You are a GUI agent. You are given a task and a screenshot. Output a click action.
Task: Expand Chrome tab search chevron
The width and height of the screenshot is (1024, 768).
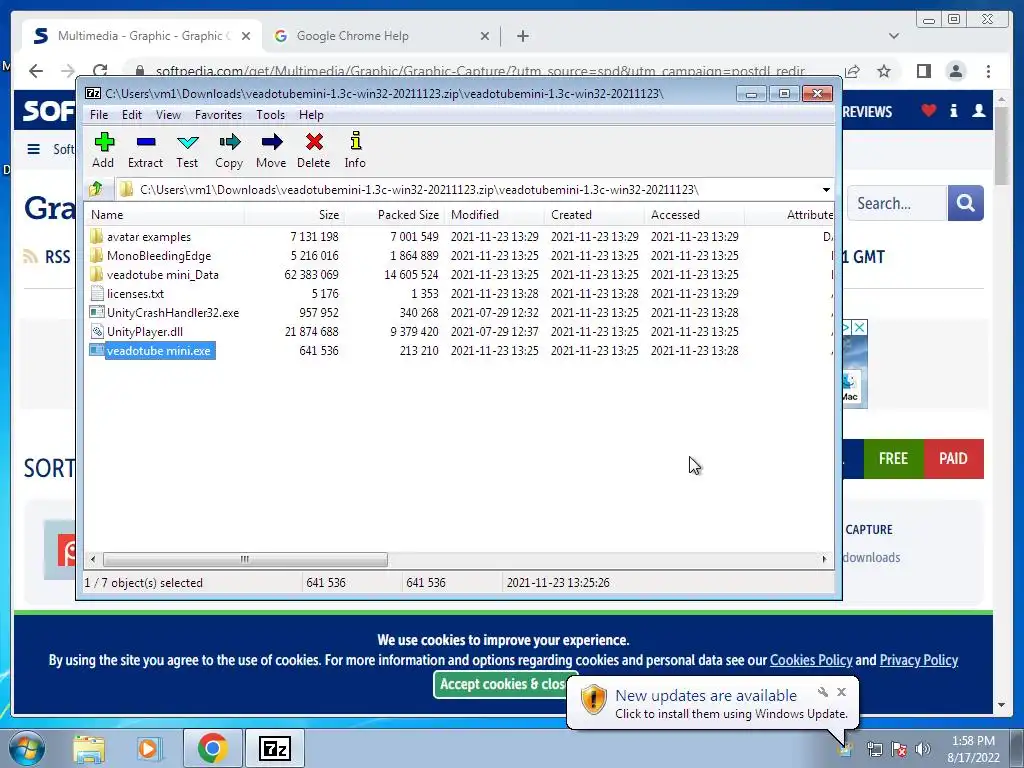894,36
